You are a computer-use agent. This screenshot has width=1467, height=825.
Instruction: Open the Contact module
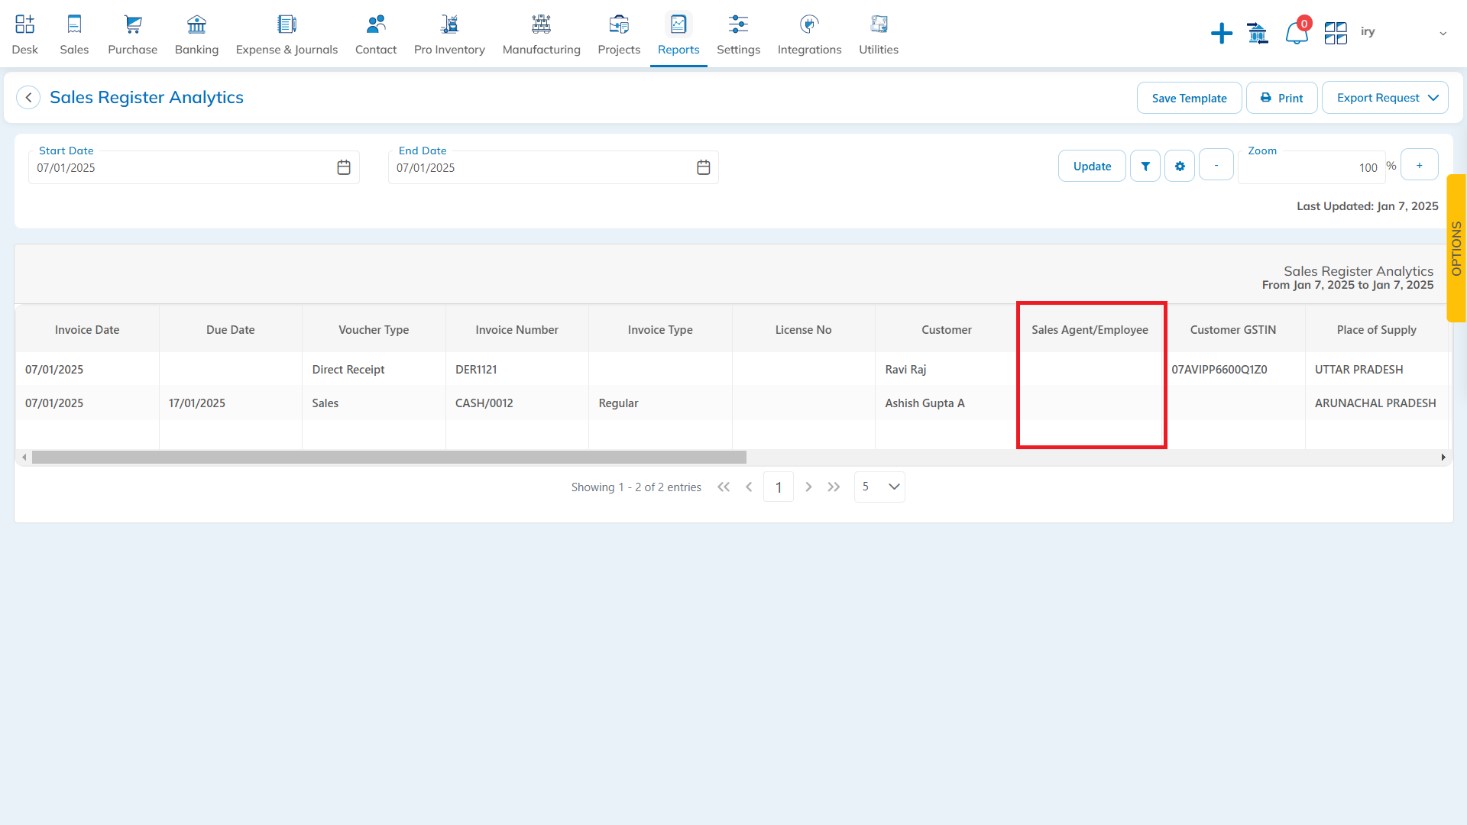376,34
